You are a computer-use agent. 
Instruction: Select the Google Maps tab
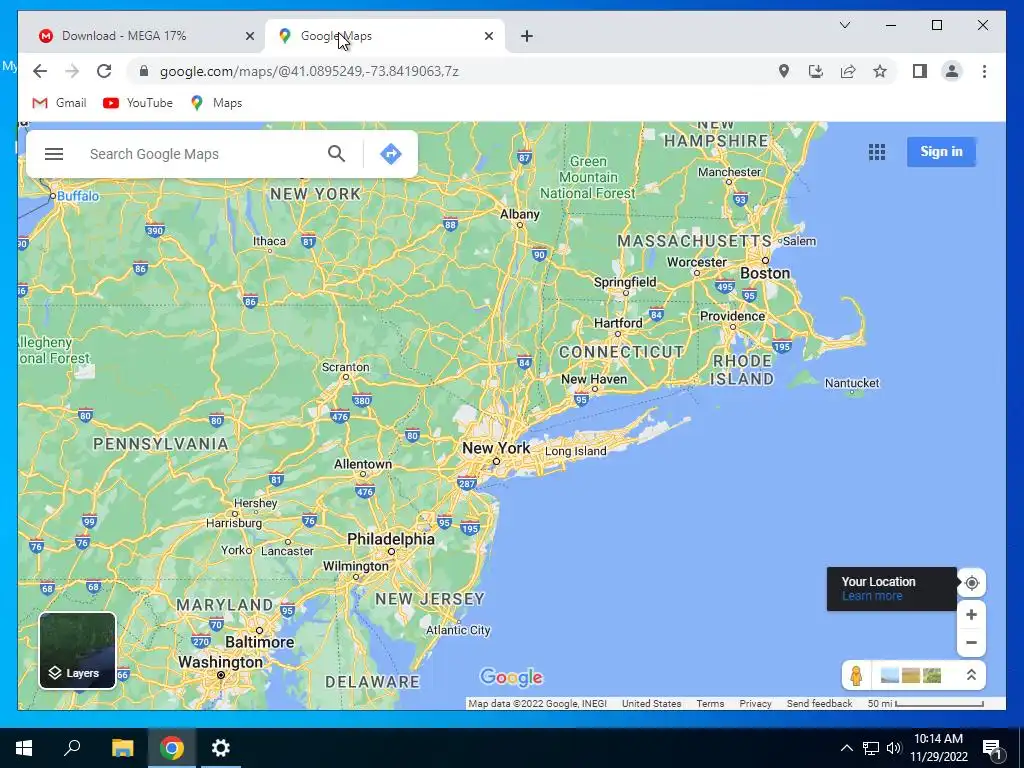385,36
